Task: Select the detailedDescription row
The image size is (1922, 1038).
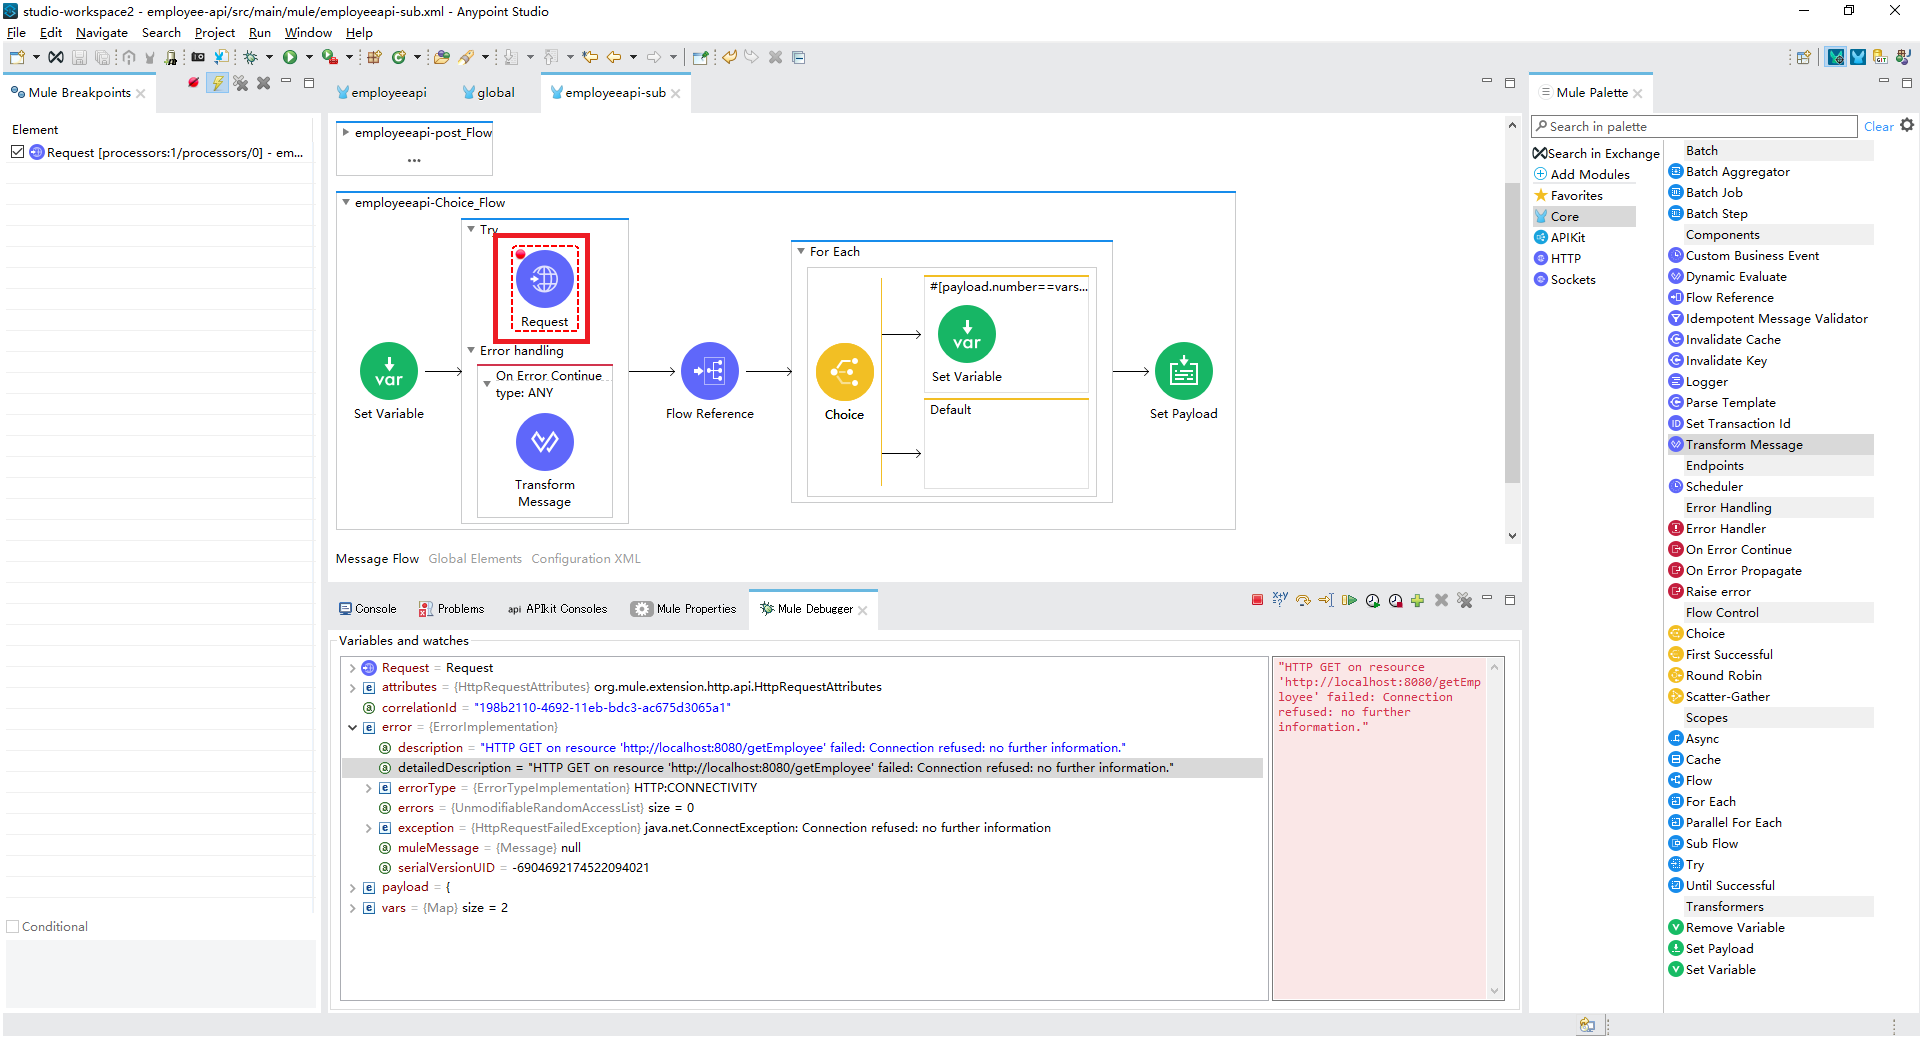Action: [802, 768]
